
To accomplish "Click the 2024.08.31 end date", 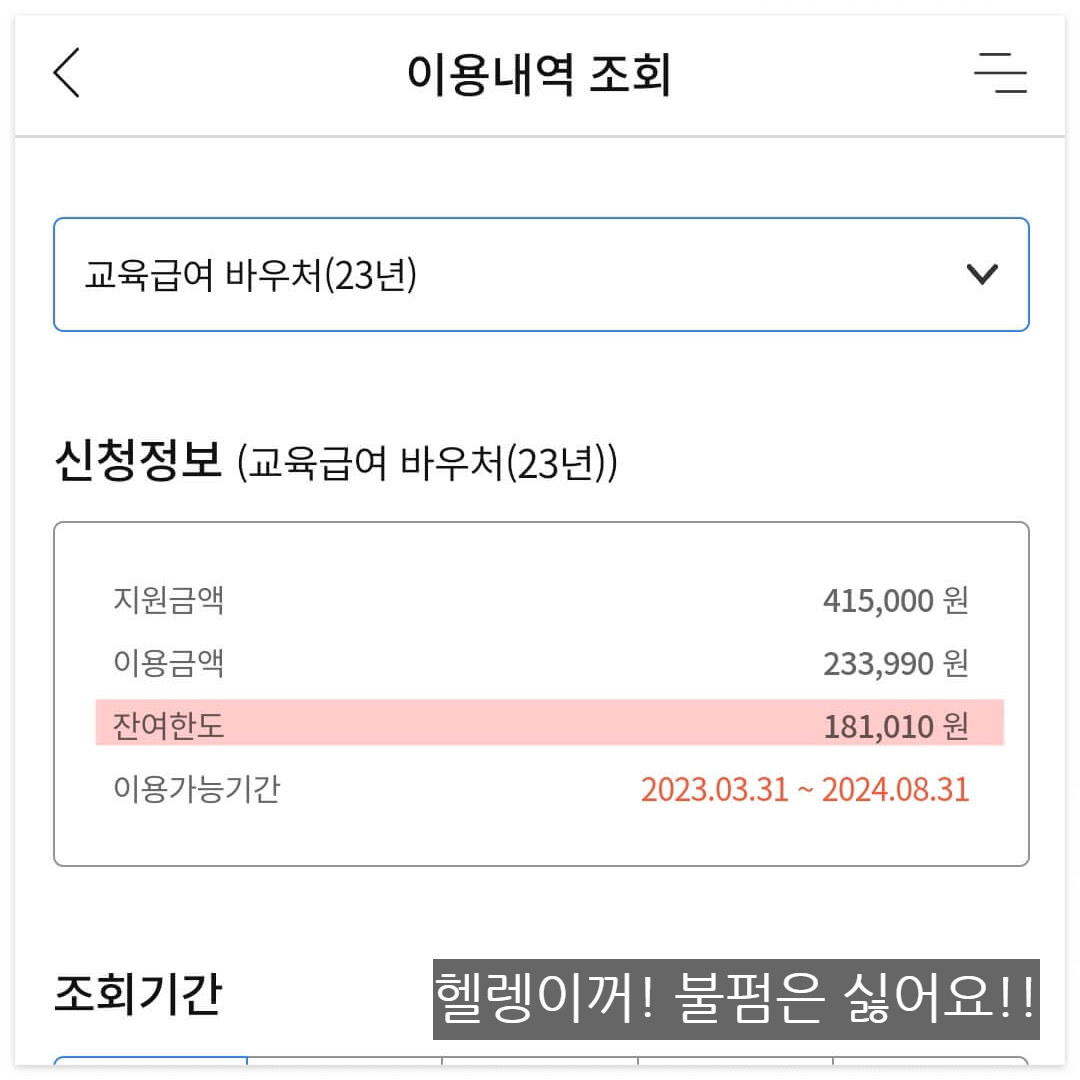I will pos(896,790).
